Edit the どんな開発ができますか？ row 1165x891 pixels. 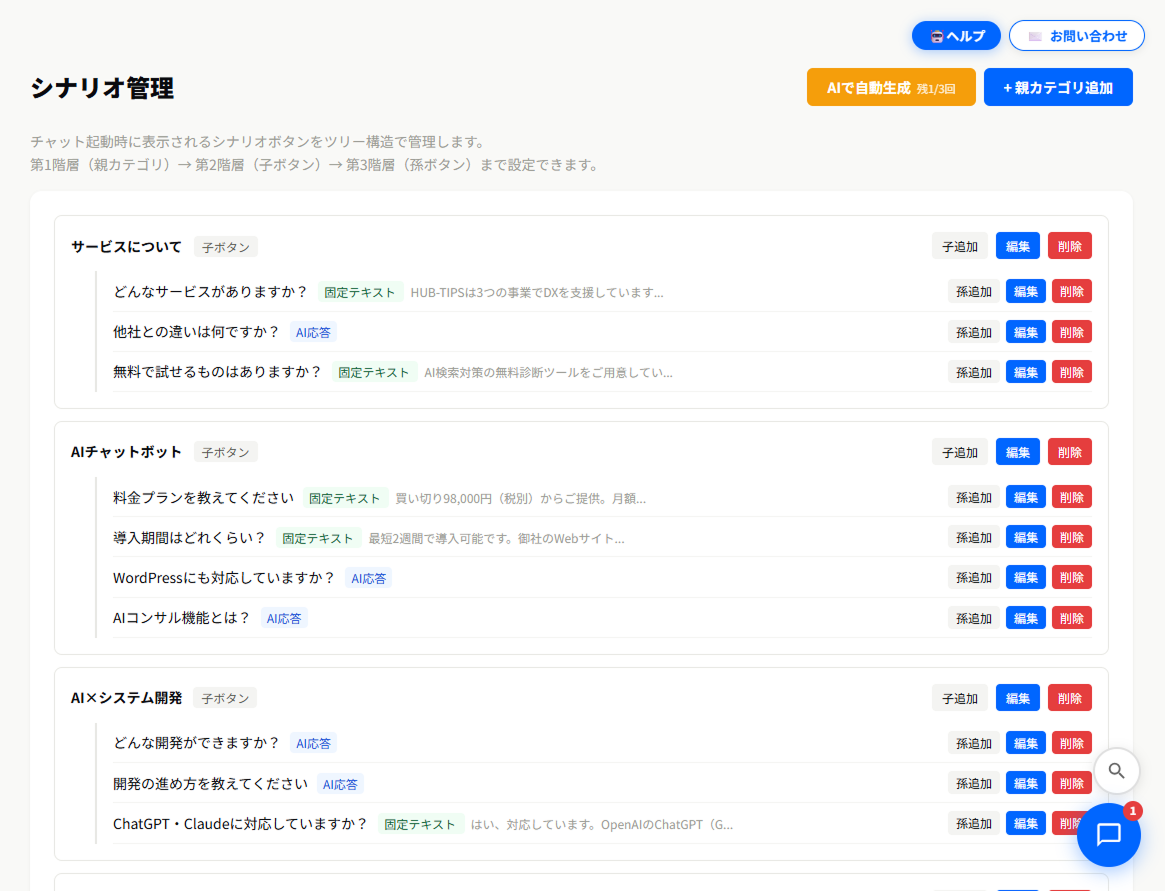click(1025, 743)
